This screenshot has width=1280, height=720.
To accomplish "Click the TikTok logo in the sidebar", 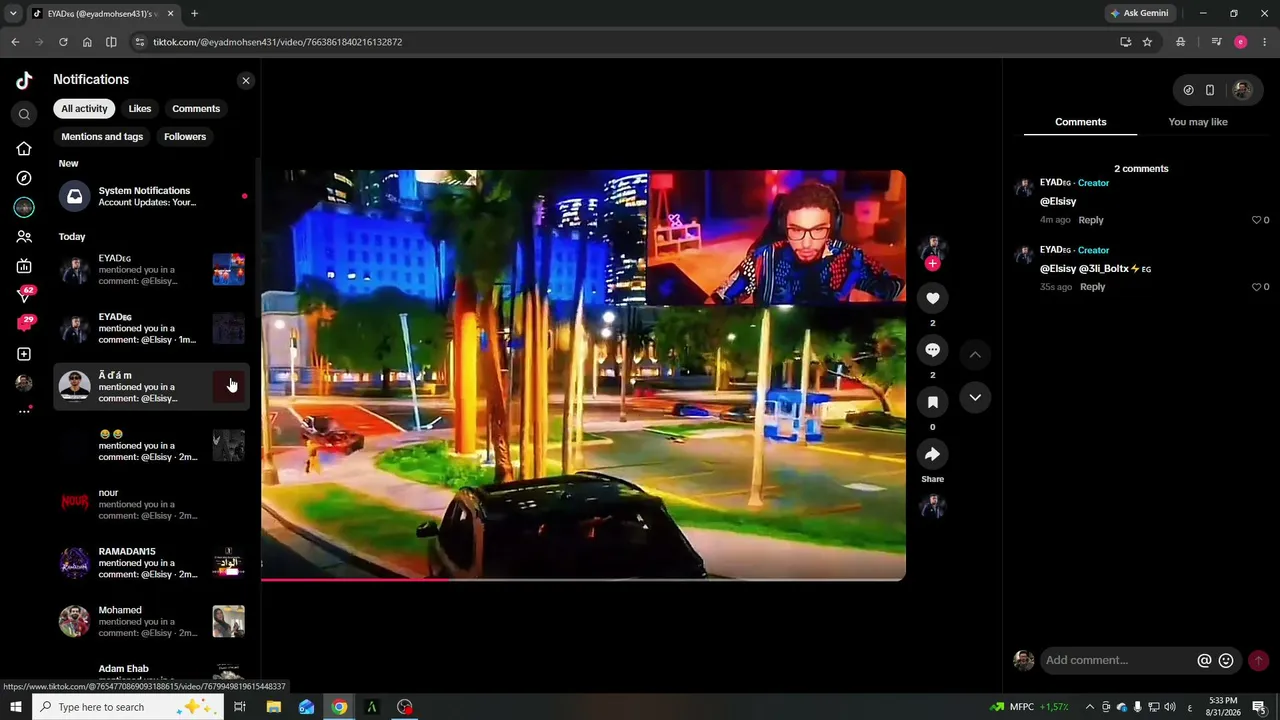I will click(x=24, y=80).
